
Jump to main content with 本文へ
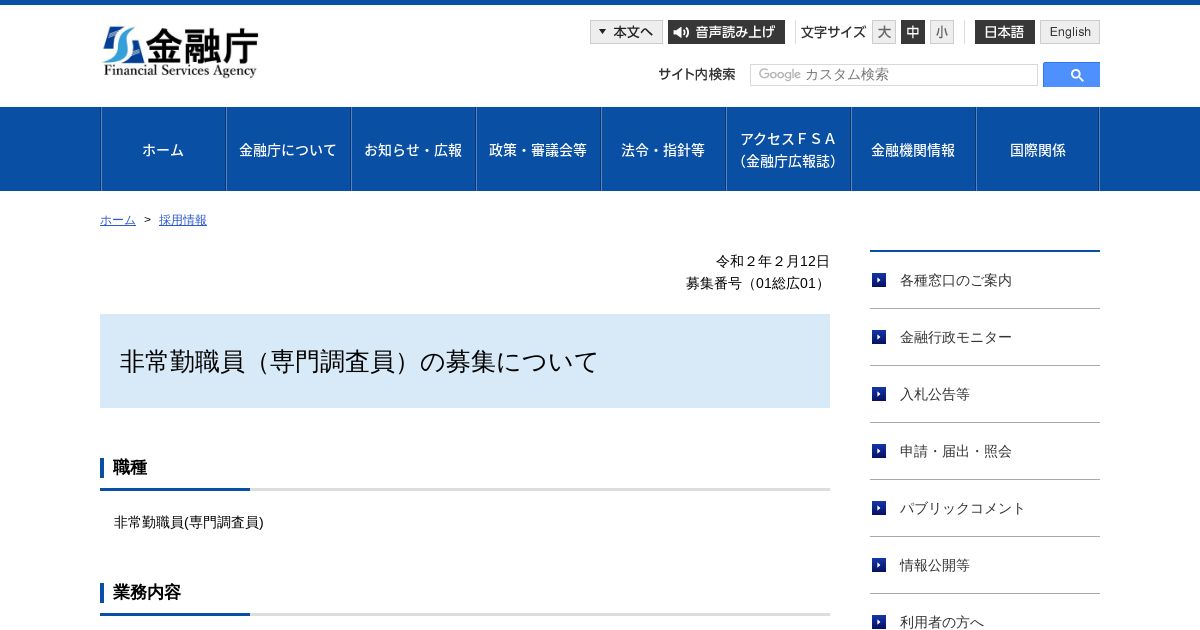pos(626,32)
